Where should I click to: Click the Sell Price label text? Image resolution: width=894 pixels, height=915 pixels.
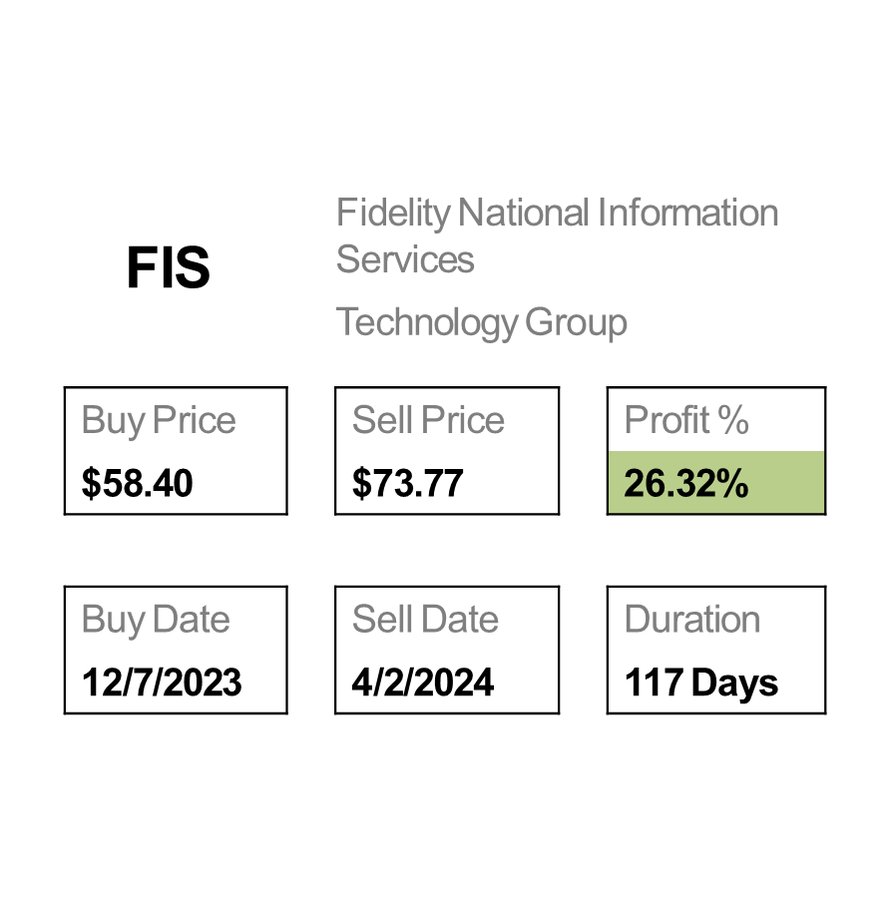pyautogui.click(x=428, y=420)
